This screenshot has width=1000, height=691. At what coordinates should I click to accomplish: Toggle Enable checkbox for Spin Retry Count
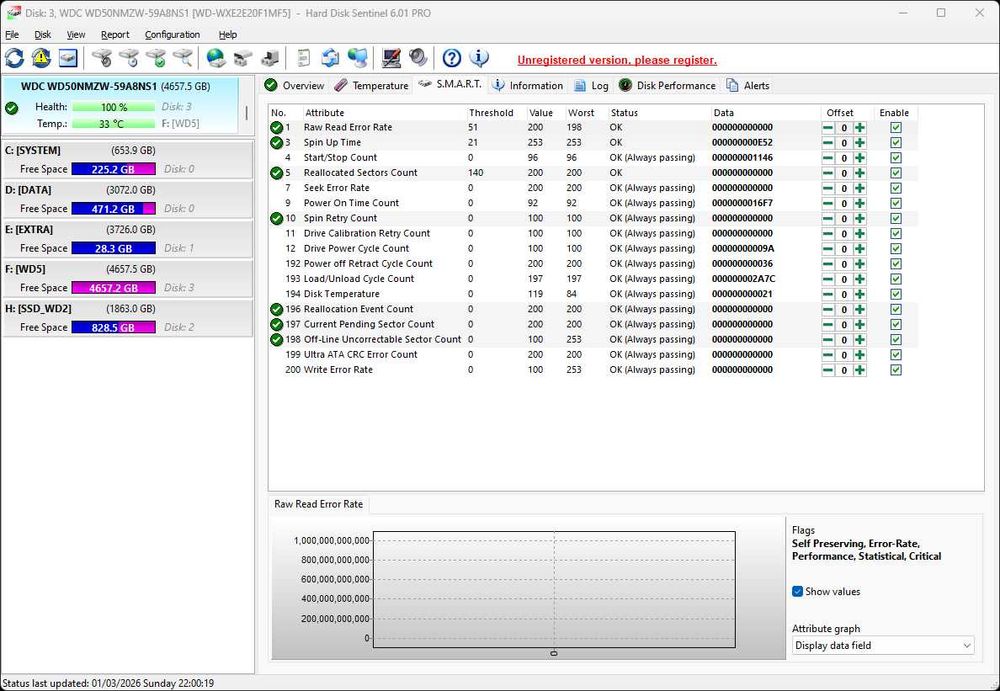click(x=895, y=218)
